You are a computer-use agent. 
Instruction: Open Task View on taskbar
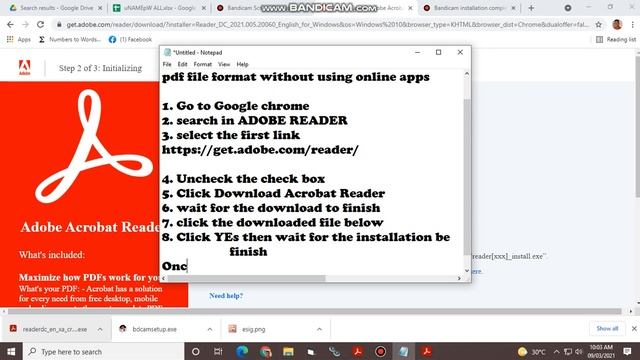tap(218, 351)
